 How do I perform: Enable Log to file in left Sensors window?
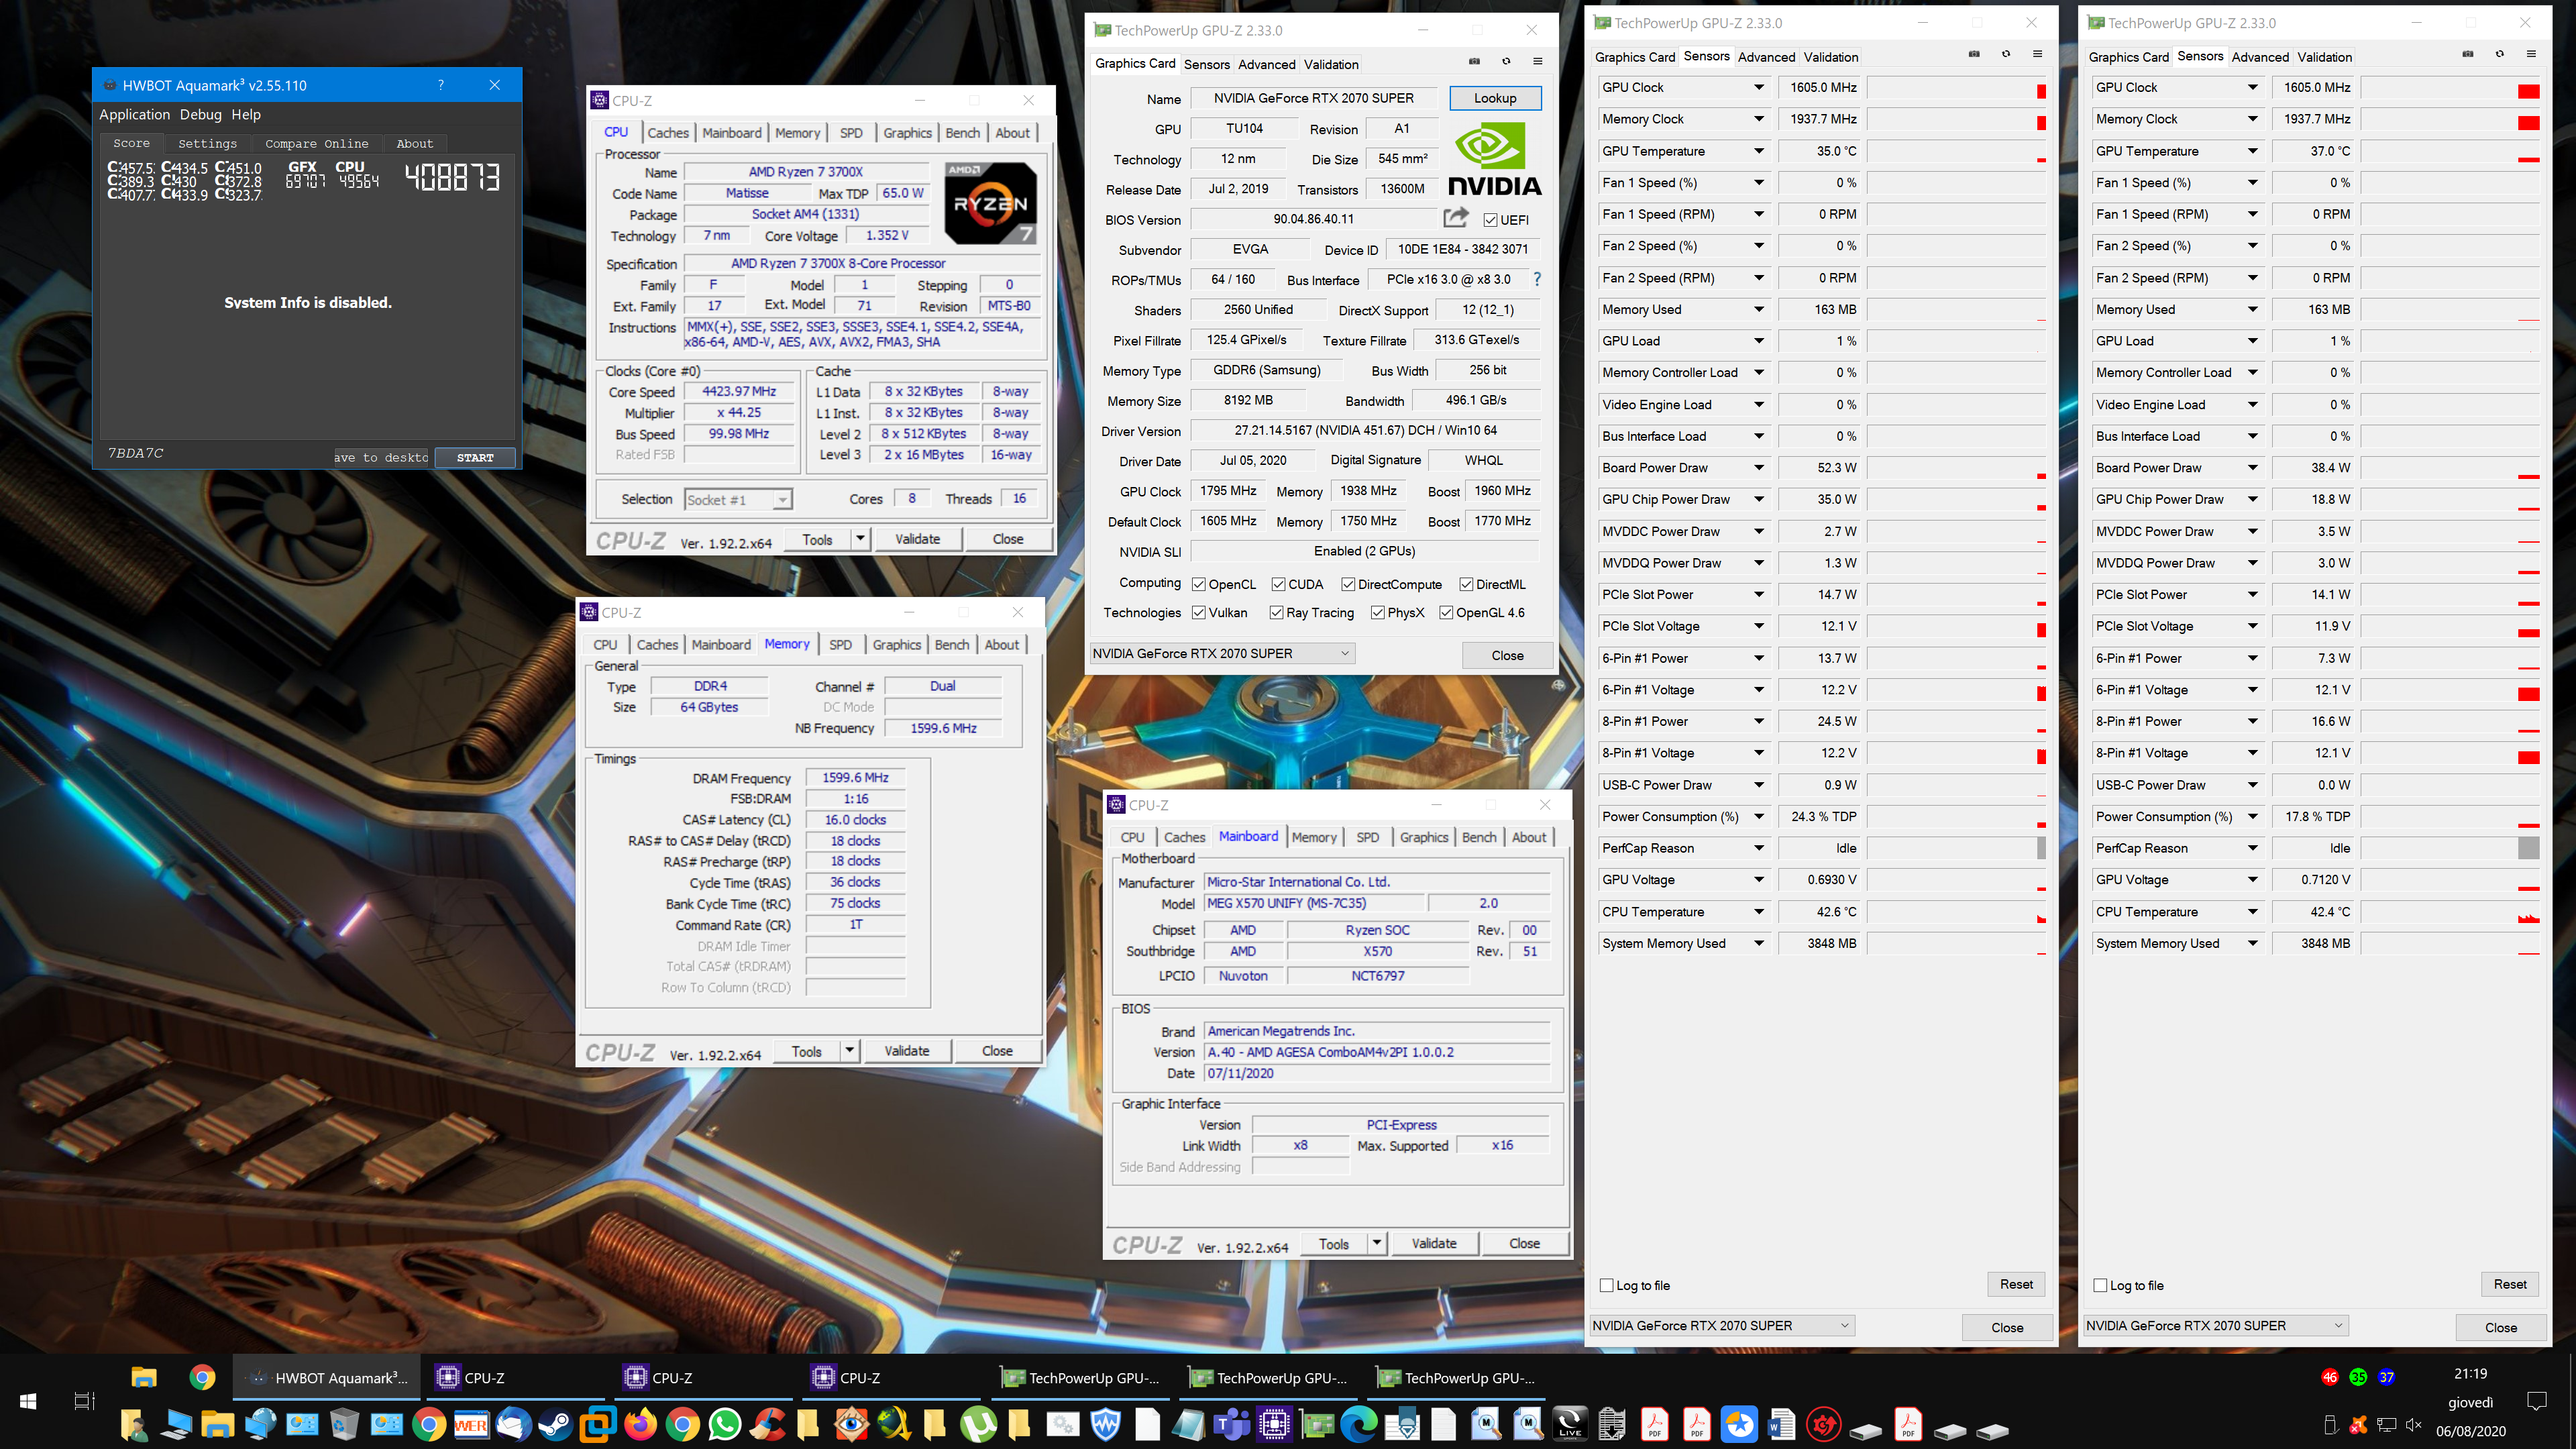(1607, 1285)
